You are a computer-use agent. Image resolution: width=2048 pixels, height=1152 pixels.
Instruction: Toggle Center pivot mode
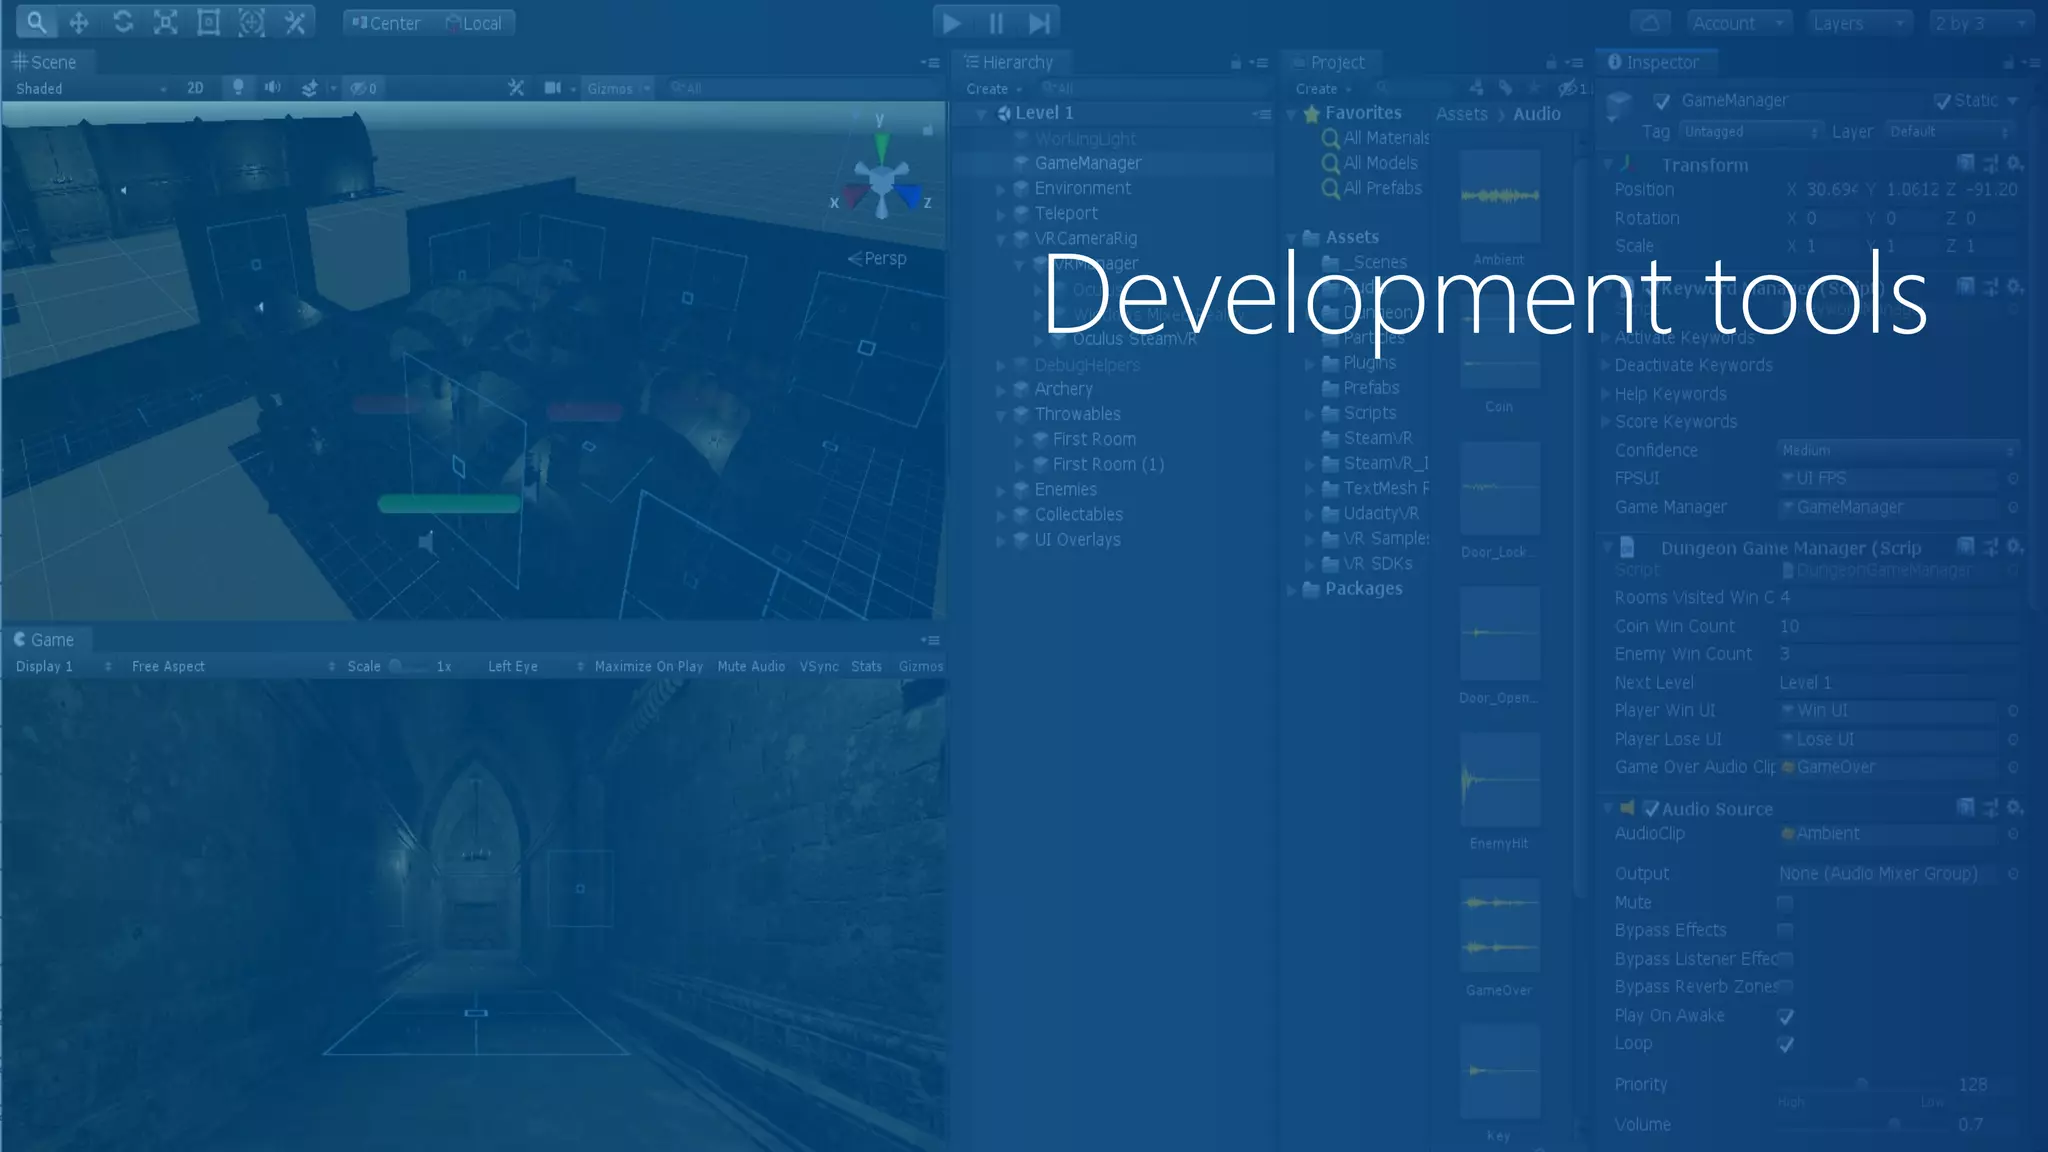pos(386,23)
